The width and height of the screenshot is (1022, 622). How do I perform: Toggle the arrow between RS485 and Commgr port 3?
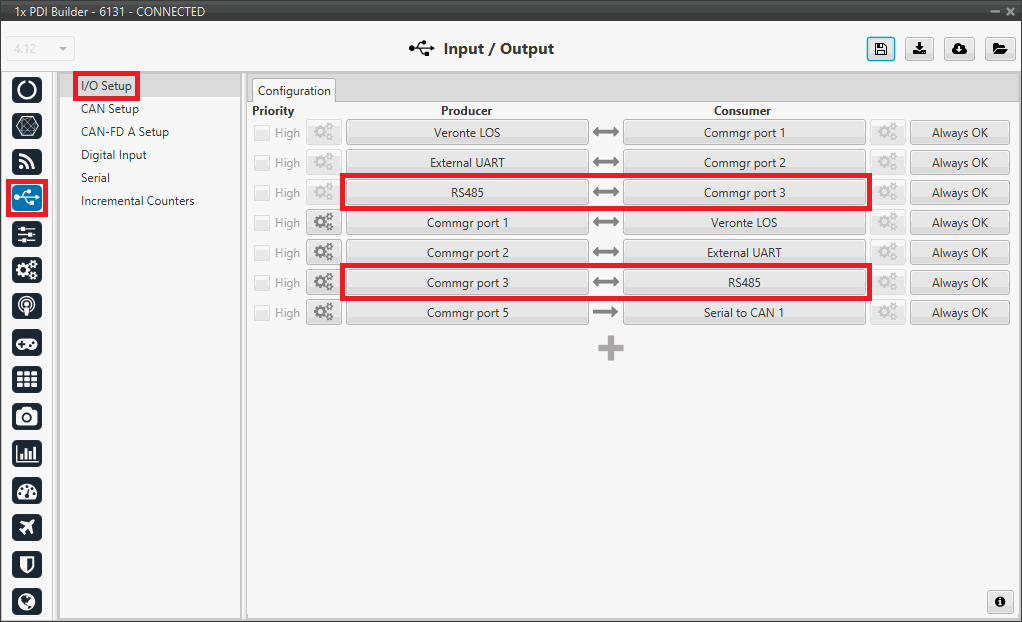tap(606, 193)
